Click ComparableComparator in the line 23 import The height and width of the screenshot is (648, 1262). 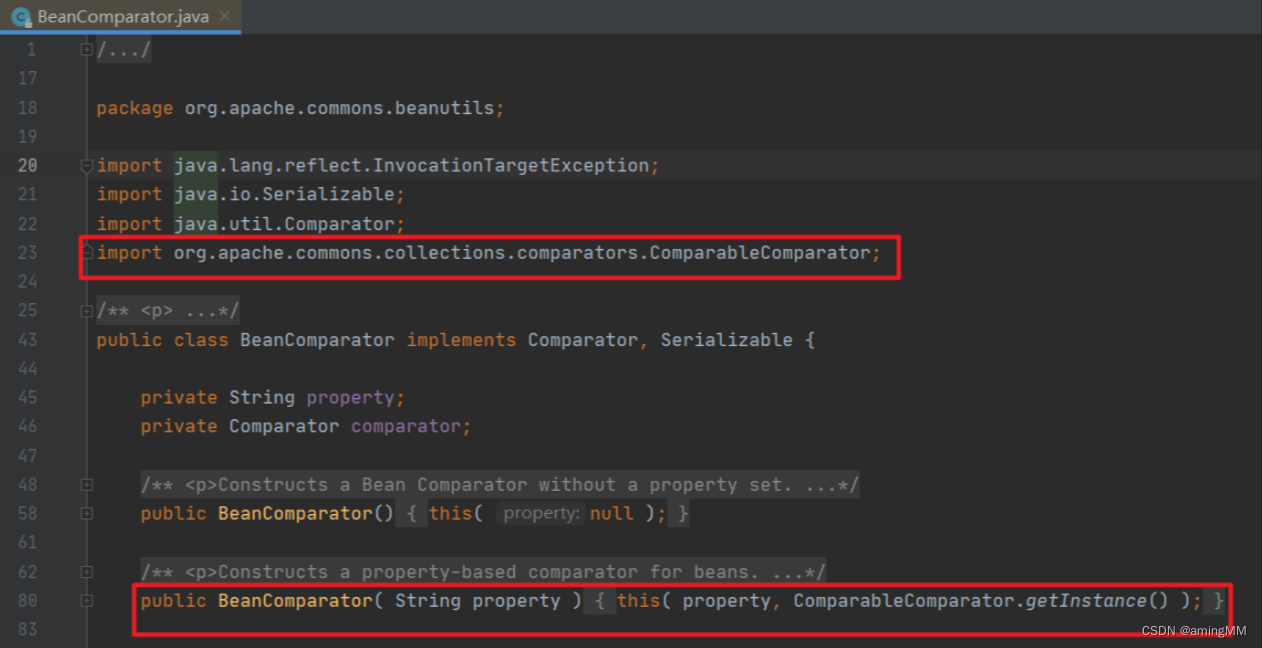tap(760, 253)
